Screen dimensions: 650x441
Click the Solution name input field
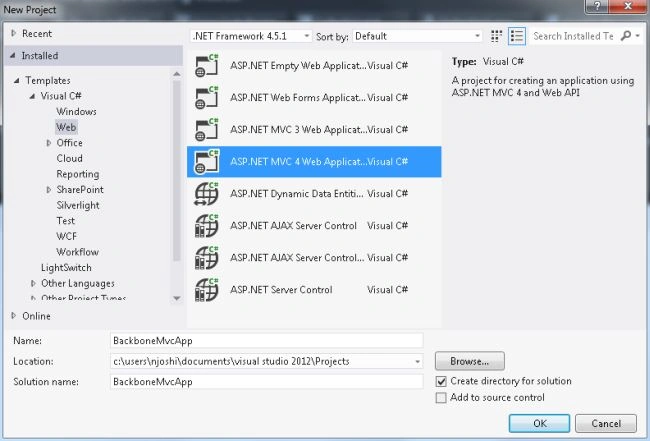coord(267,382)
